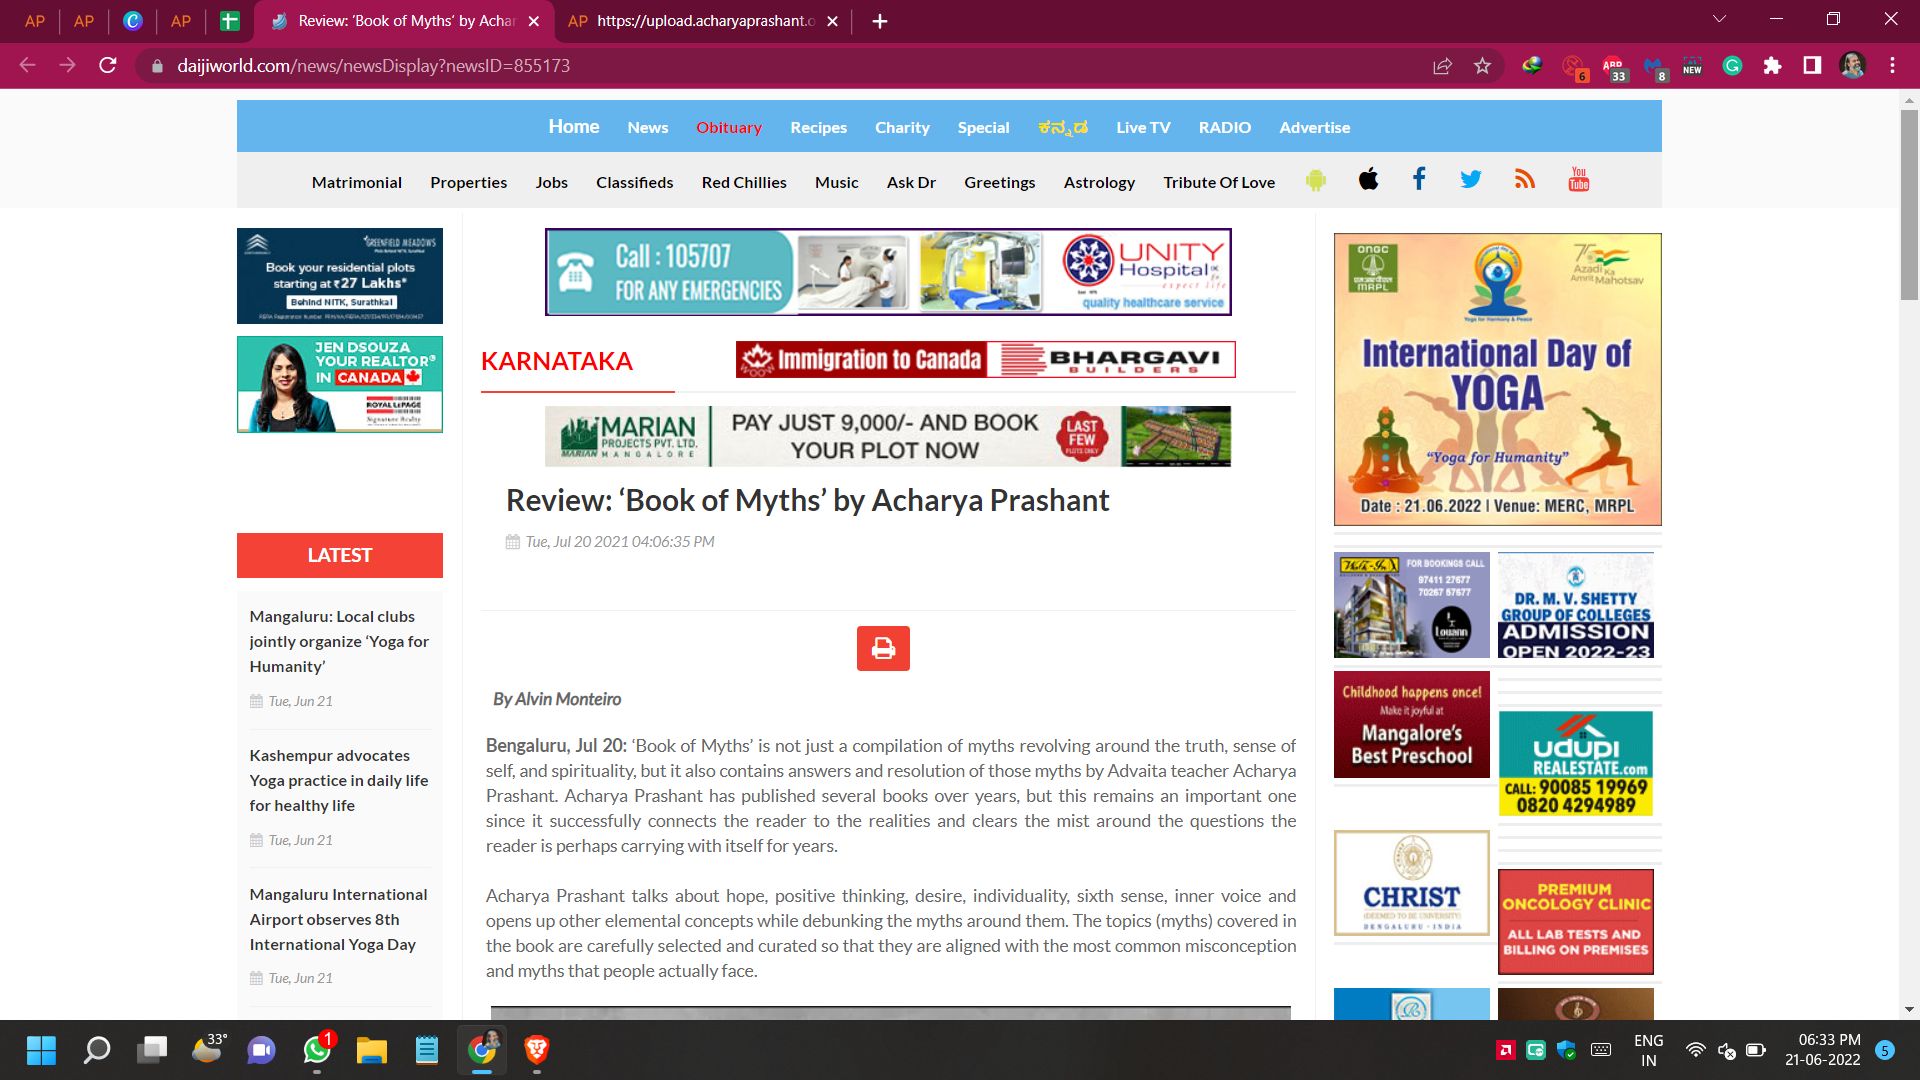Open Chrome three-dot menu
This screenshot has width=1920, height=1080.
[1892, 66]
